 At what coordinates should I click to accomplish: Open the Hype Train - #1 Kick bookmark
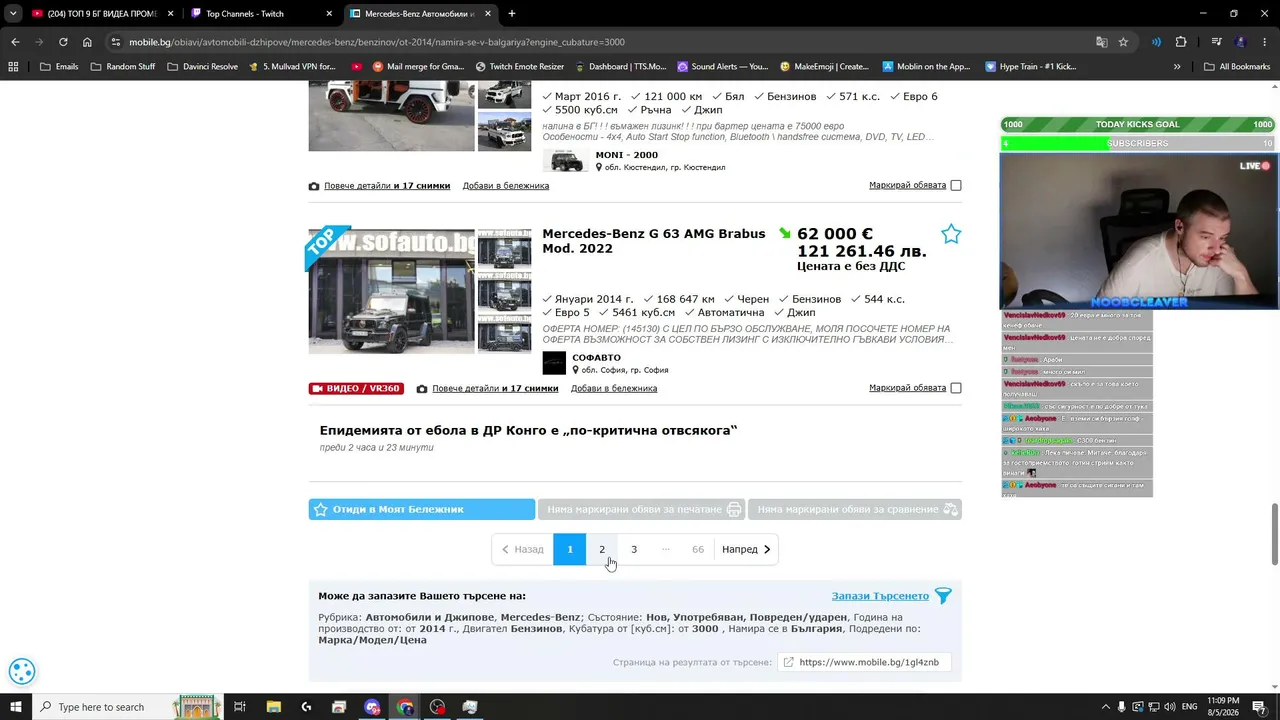click(1030, 67)
